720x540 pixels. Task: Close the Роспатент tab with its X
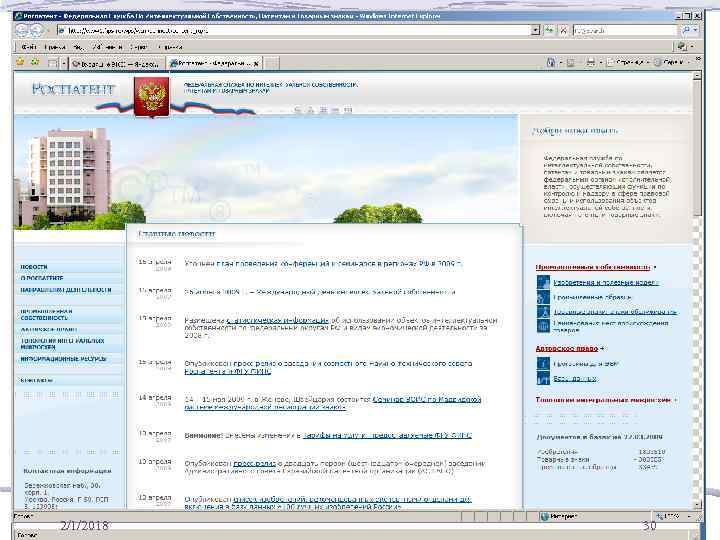coord(256,63)
